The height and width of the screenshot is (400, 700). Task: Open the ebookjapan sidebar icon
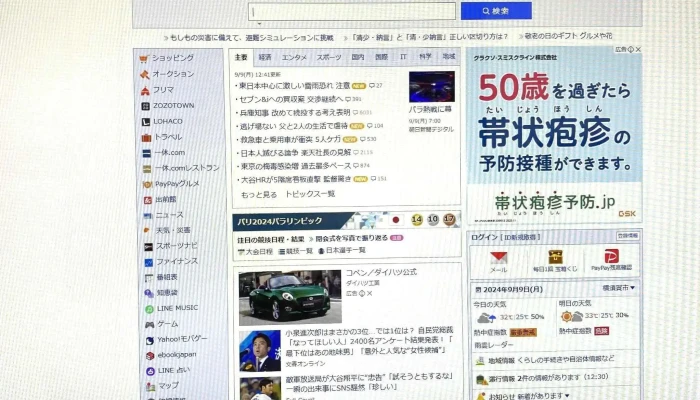coord(150,356)
